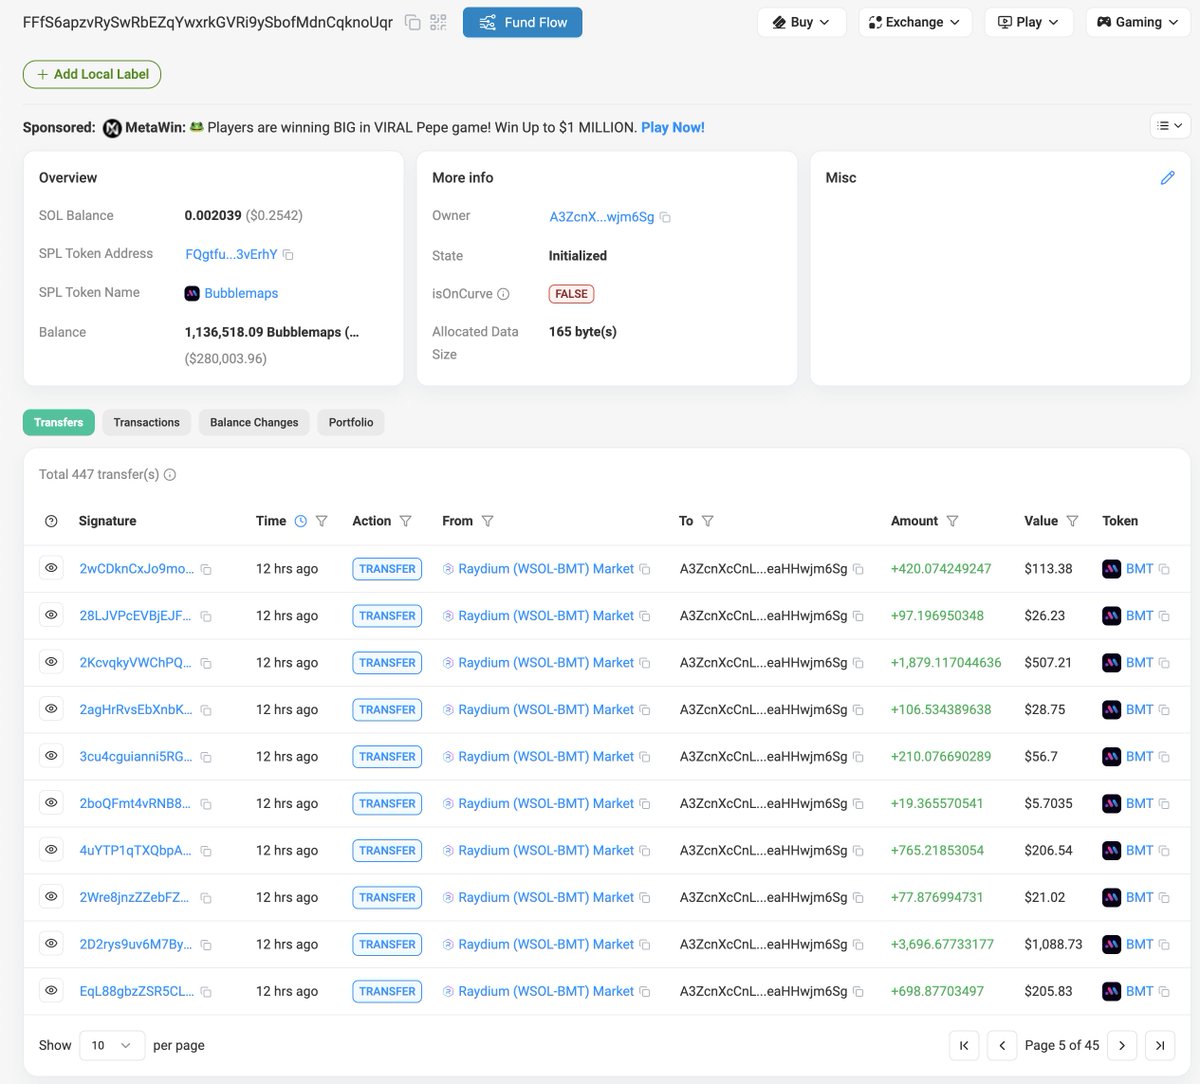Go to the next page of transfers
Viewport: 1200px width, 1084px height.
pyautogui.click(x=1122, y=1045)
